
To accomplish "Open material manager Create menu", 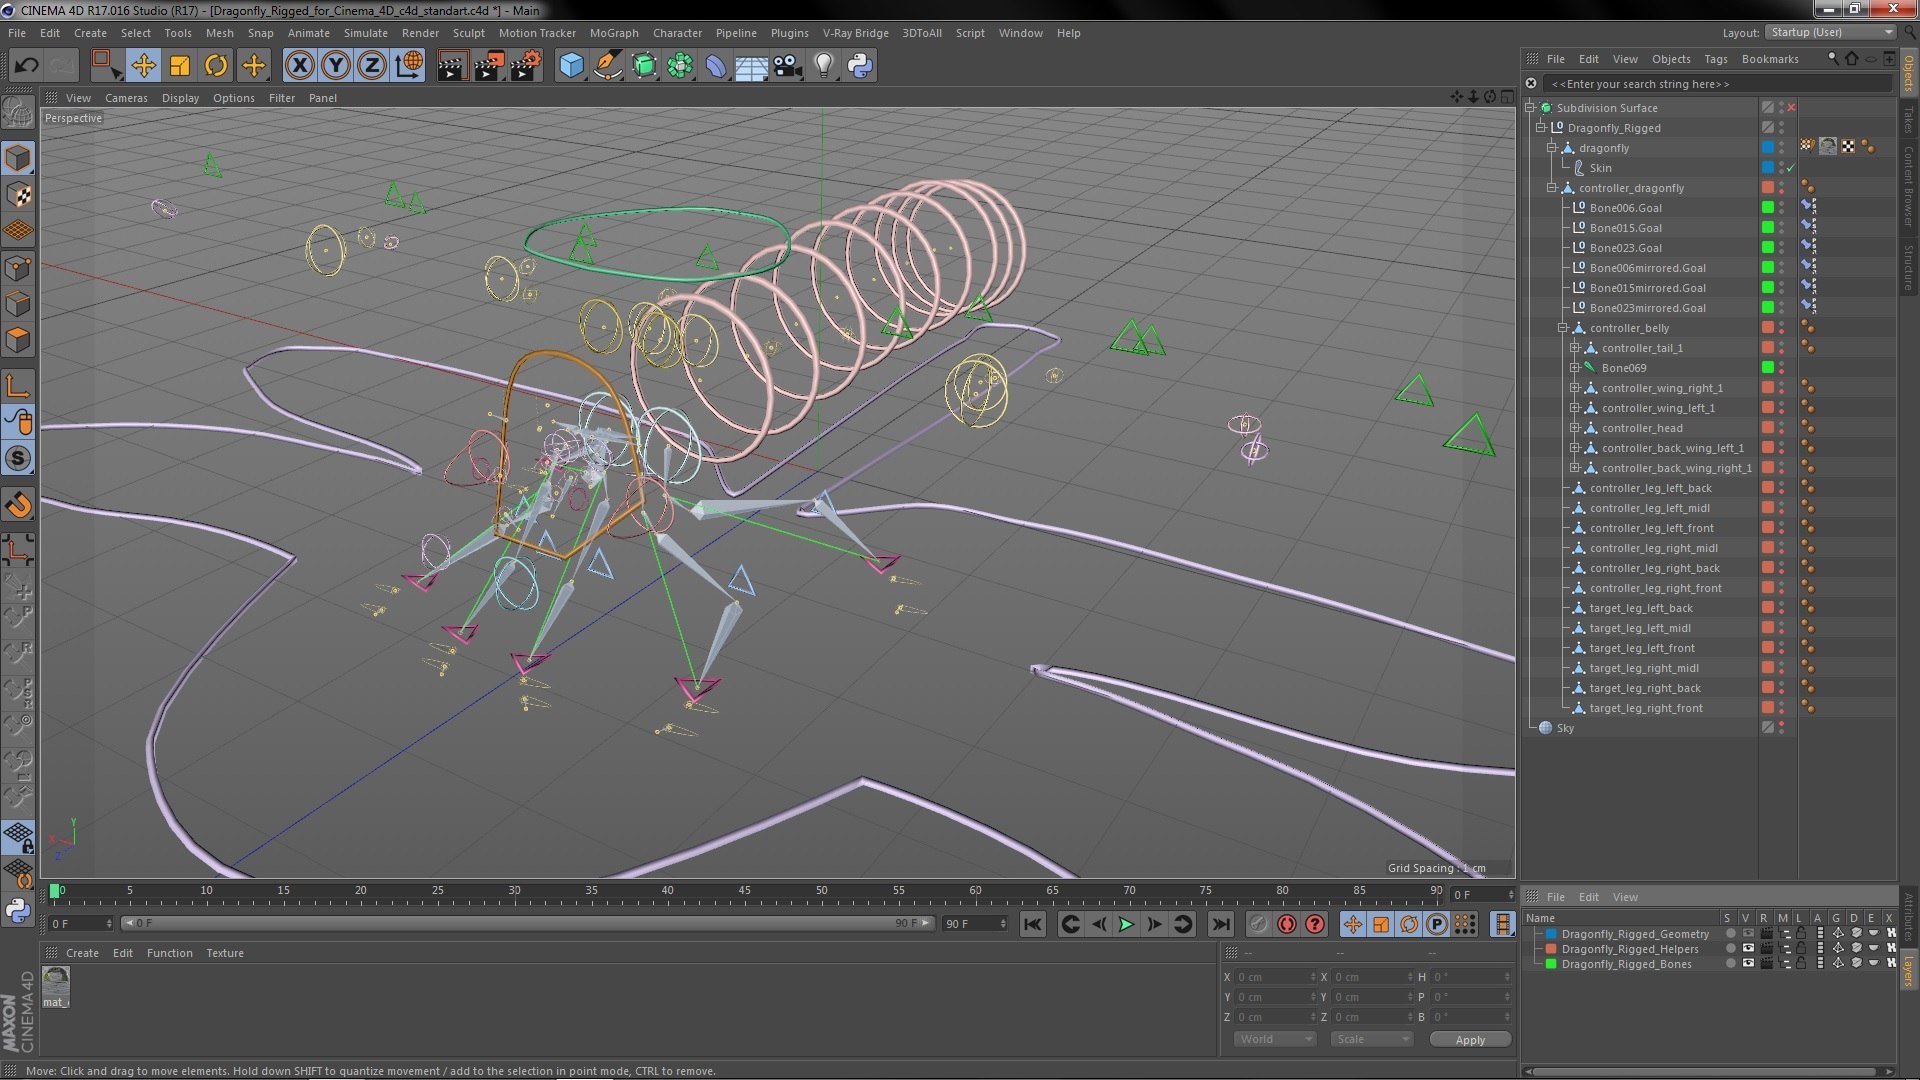I will point(82,953).
